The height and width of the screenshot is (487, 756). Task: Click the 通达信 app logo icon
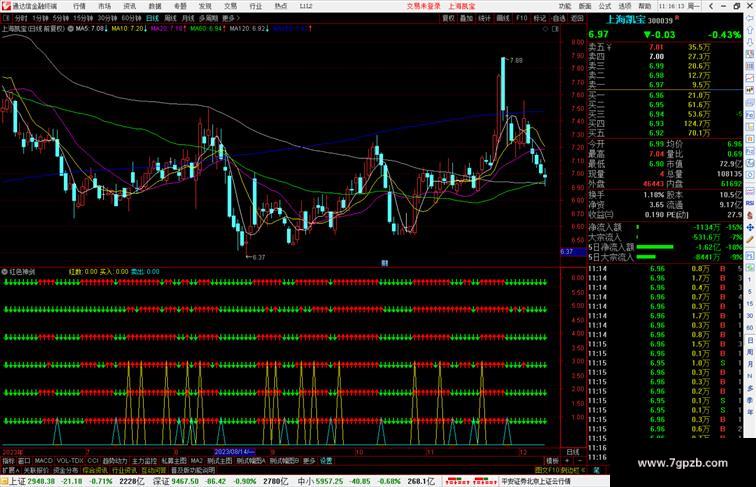(x=6, y=6)
